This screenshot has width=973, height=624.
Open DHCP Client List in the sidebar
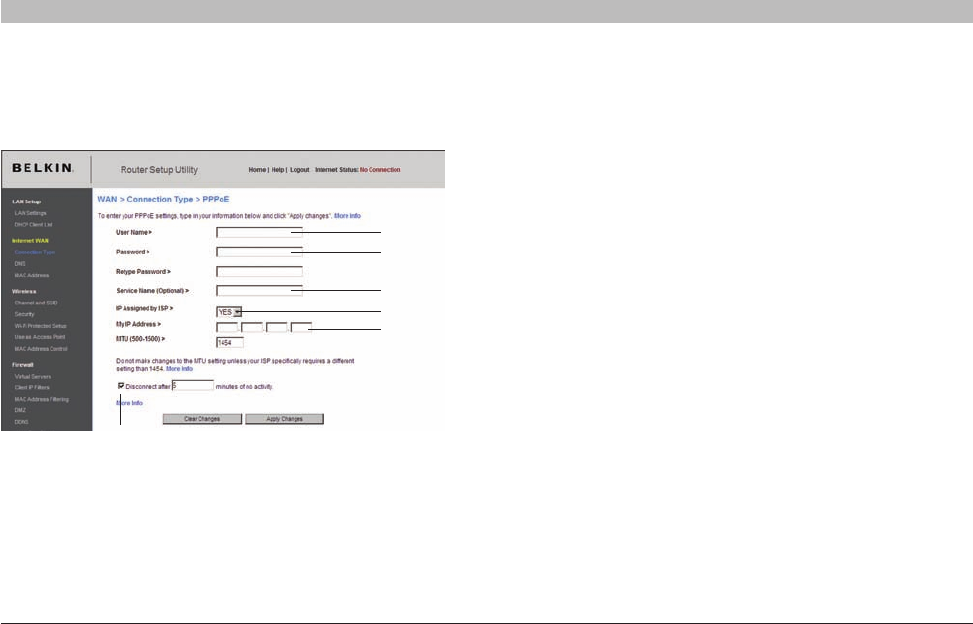point(34,225)
